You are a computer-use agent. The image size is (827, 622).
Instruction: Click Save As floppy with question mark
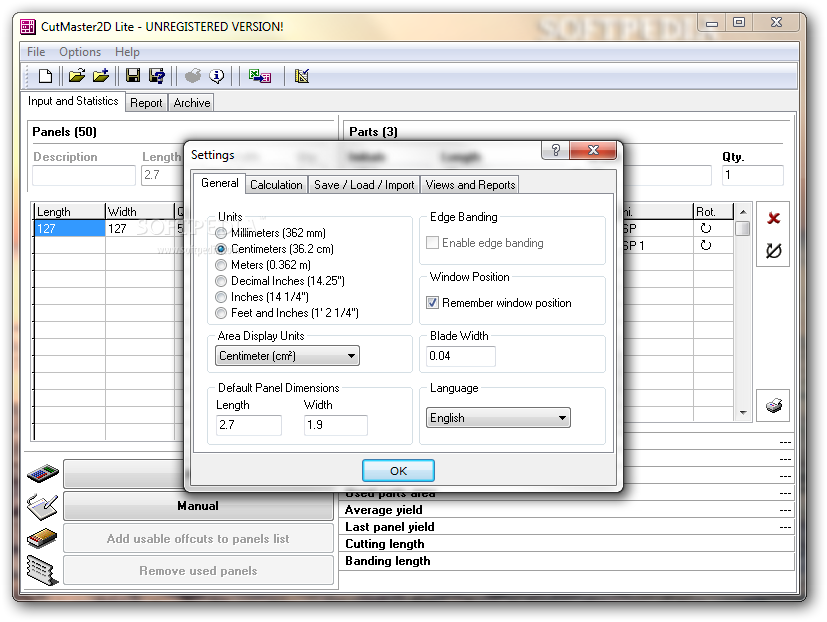click(x=157, y=76)
